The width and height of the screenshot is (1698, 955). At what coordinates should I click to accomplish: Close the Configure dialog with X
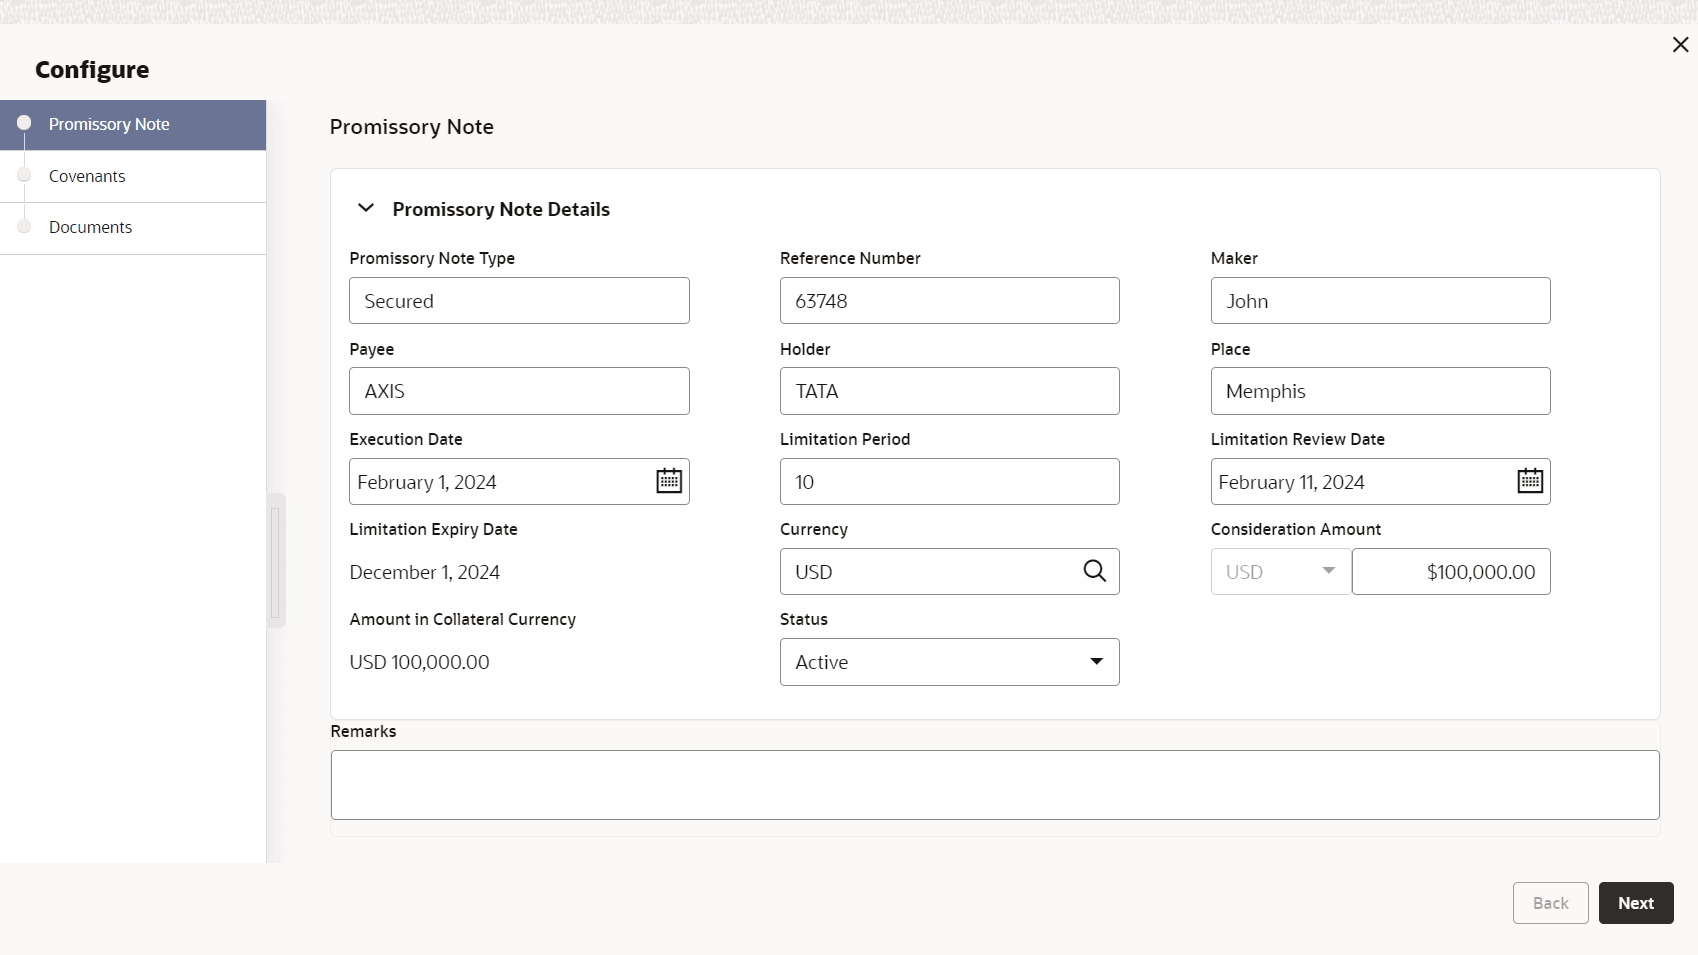point(1680,44)
